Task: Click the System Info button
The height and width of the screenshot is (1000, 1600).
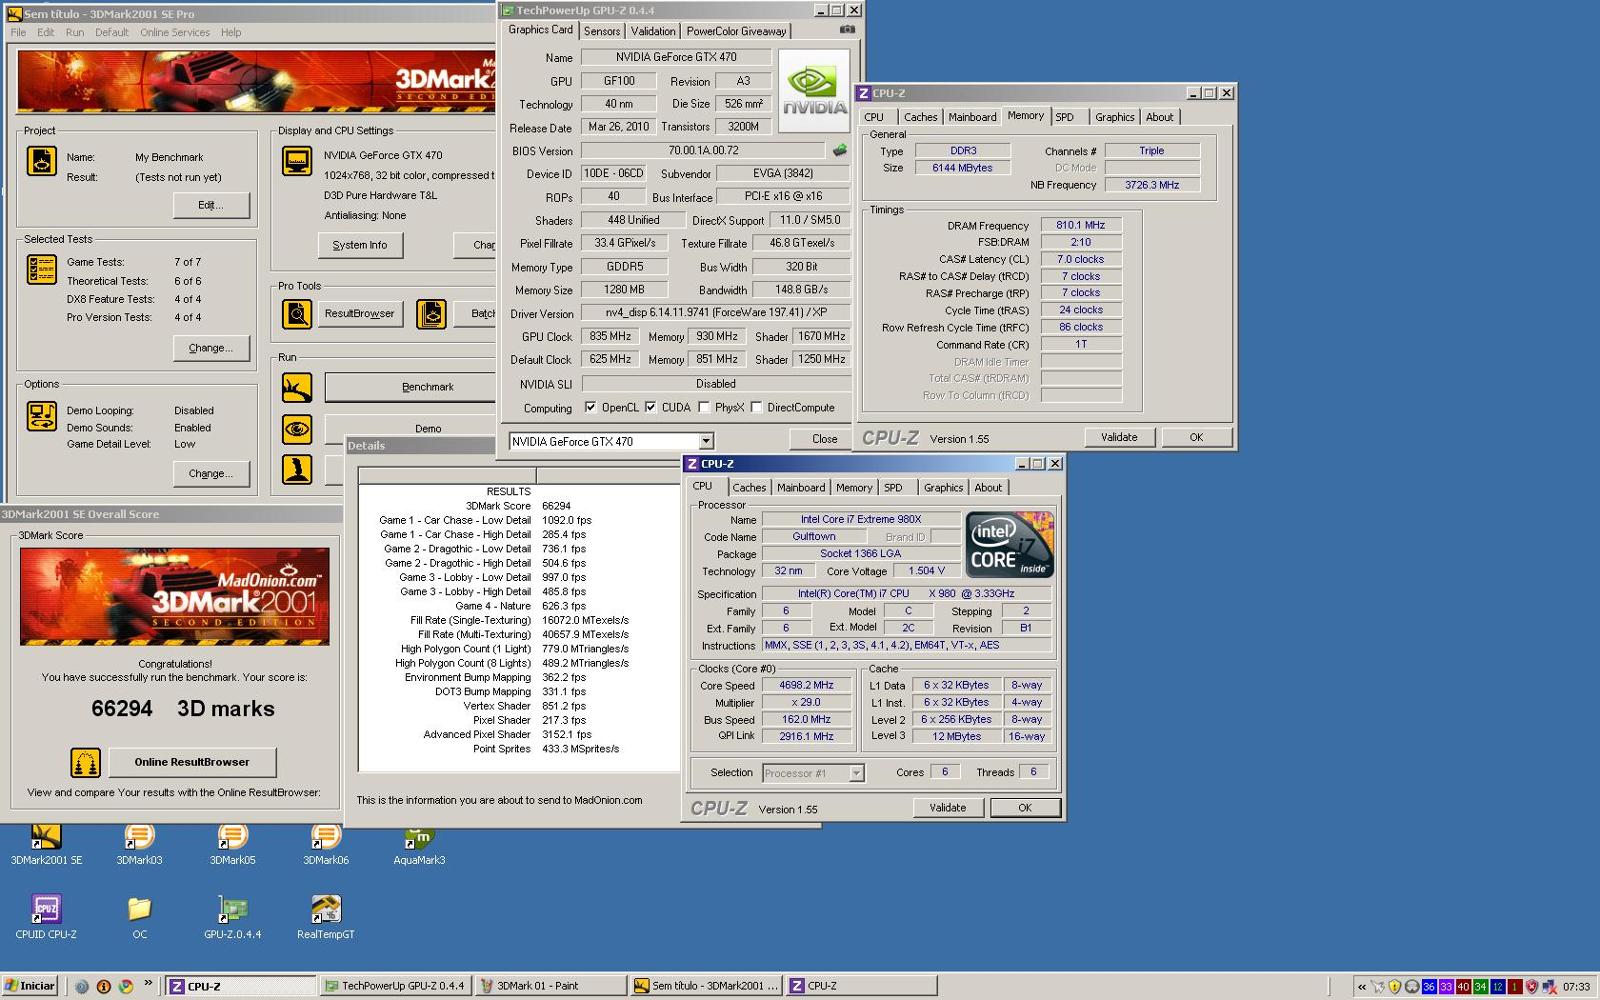Action: 360,245
